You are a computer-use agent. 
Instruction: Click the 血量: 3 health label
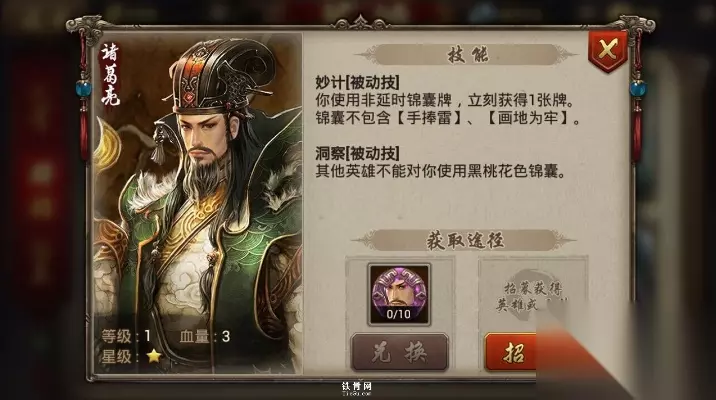point(205,337)
